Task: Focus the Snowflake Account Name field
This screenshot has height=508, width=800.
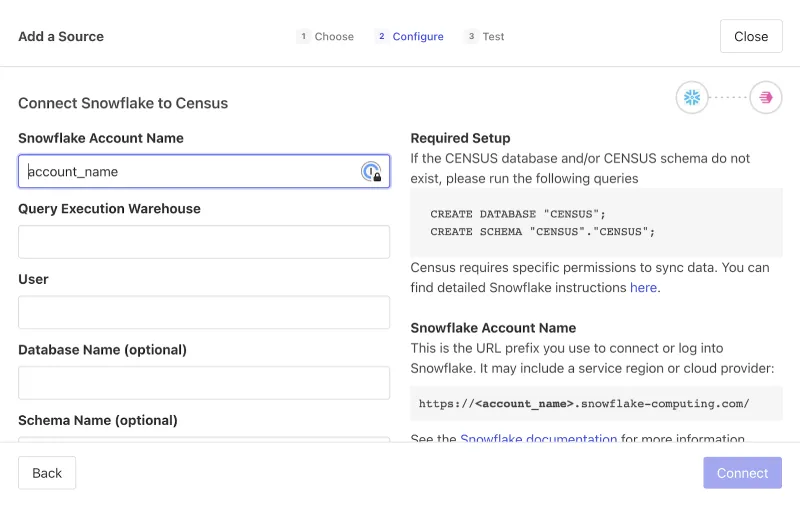Action: tap(190, 172)
